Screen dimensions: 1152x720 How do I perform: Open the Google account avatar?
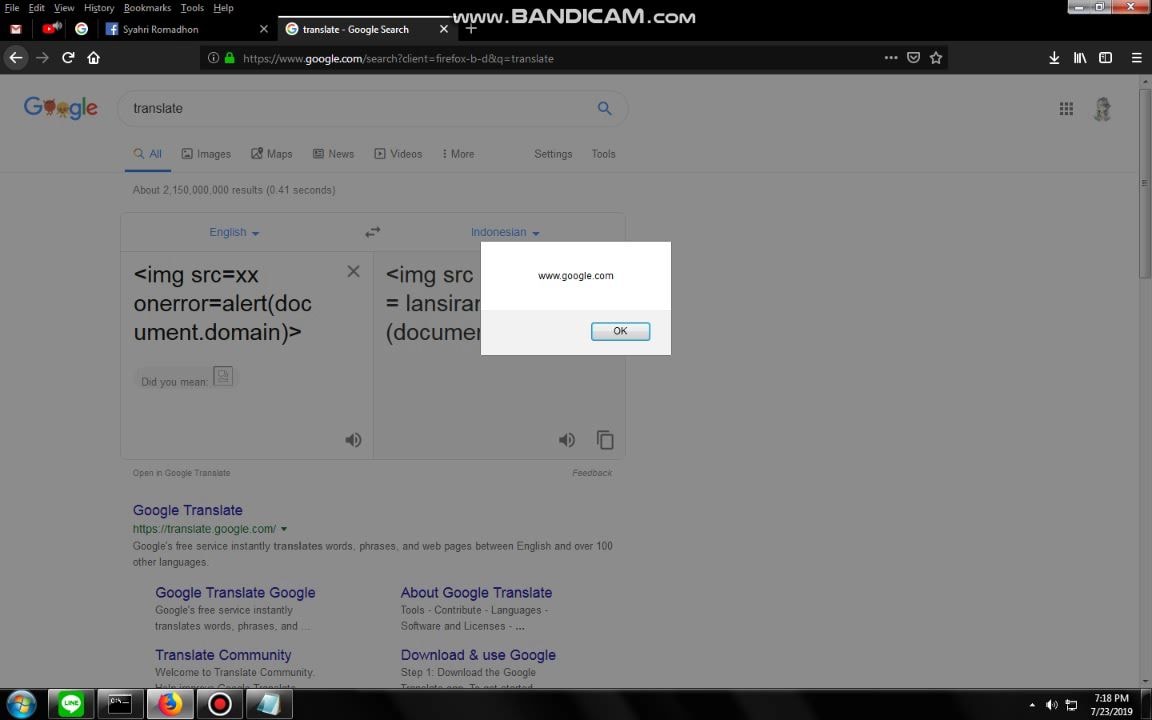coord(1102,109)
